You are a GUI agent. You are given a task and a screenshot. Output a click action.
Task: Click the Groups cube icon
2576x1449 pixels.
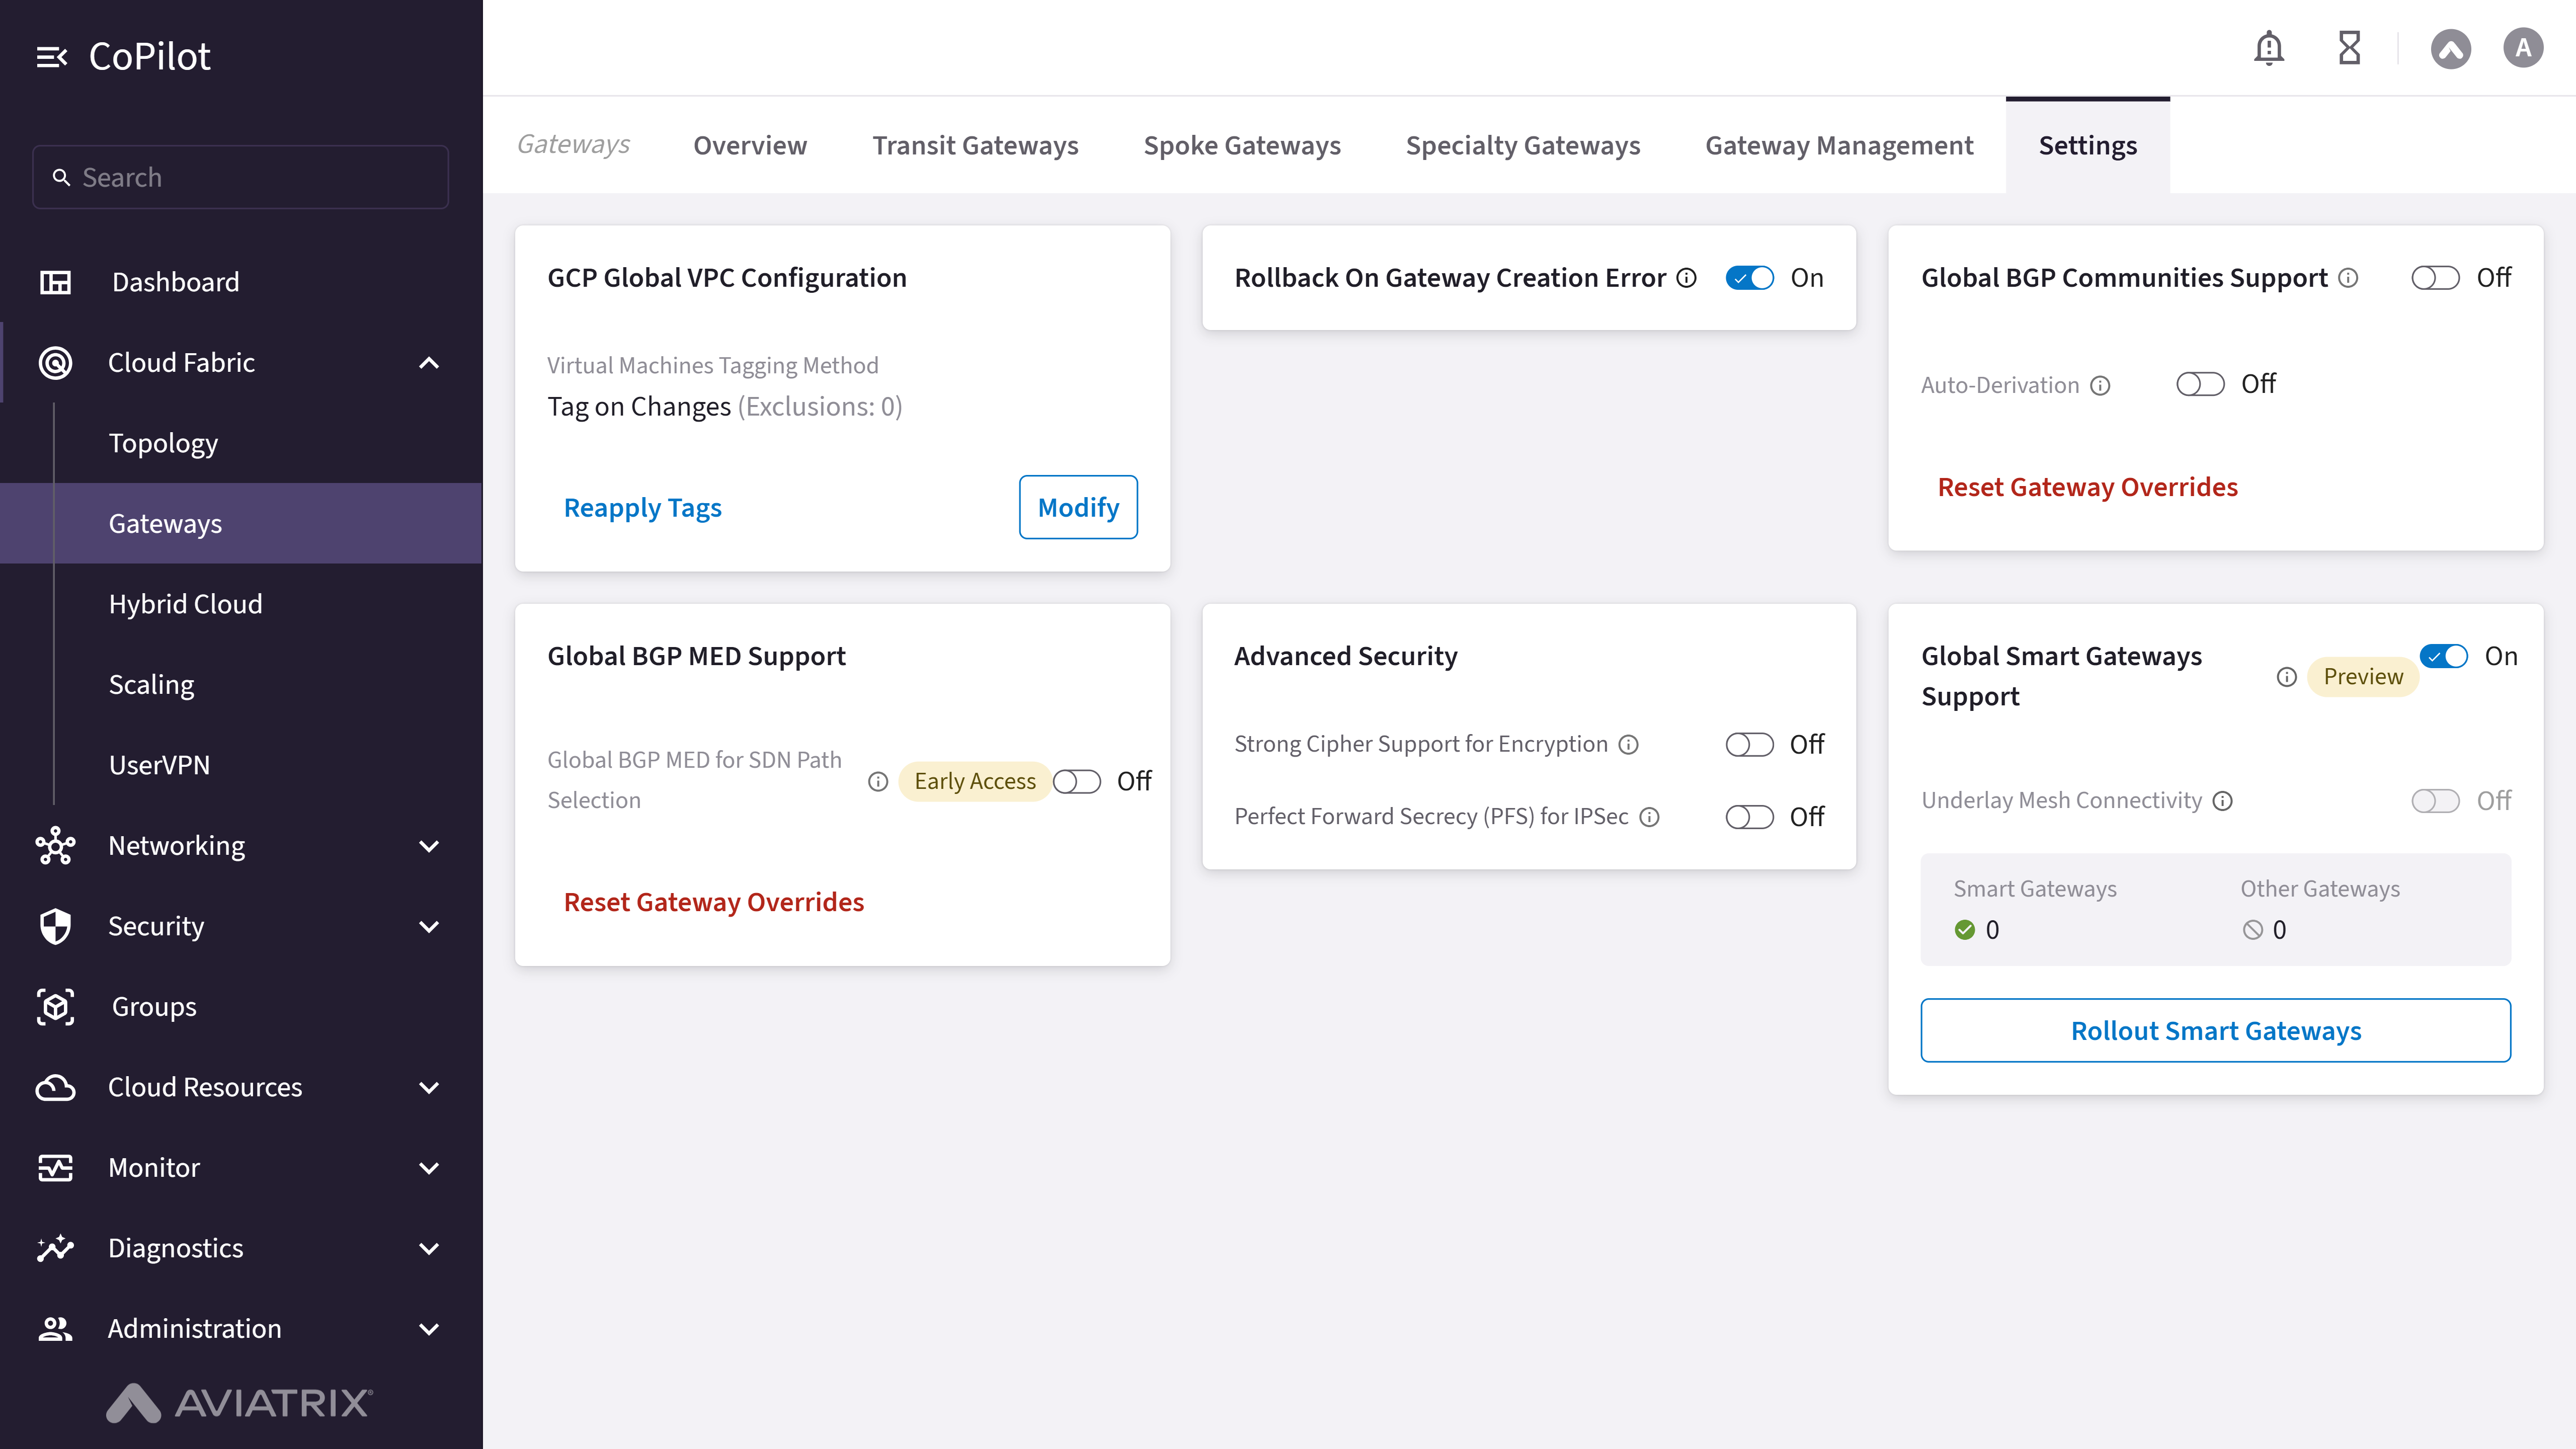pyautogui.click(x=55, y=1007)
